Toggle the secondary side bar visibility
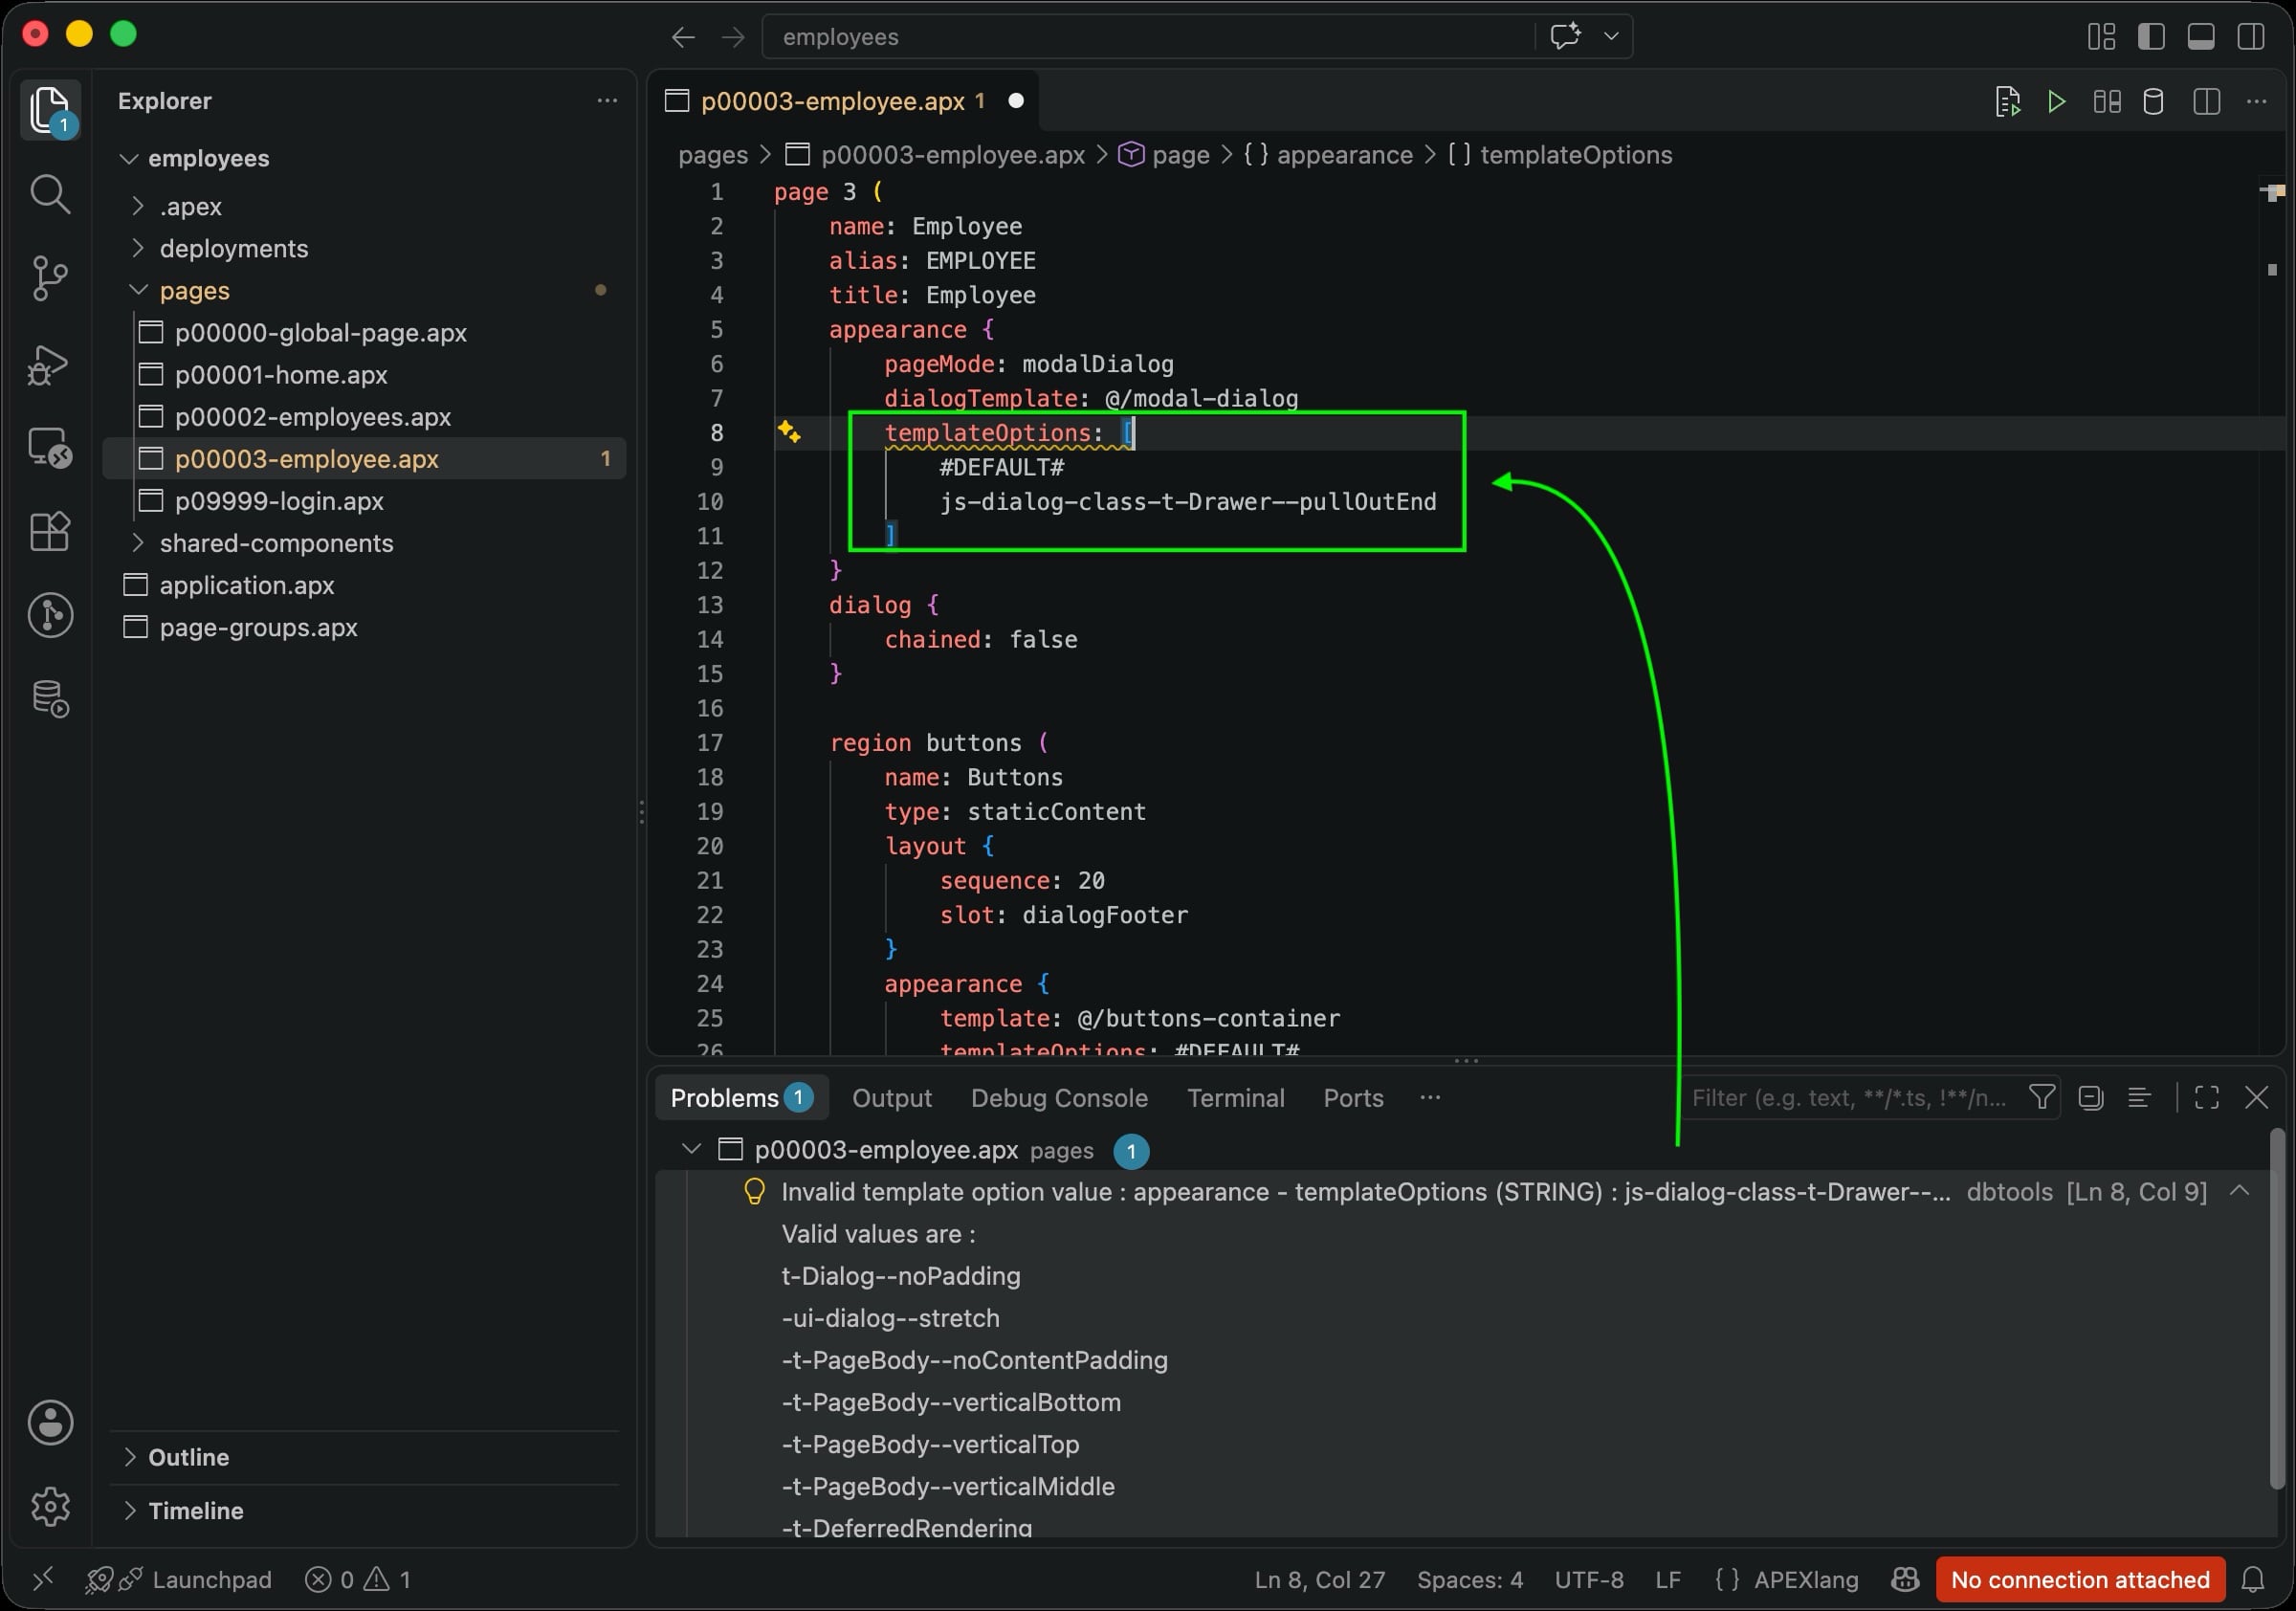Screen dimensions: 2296x1611 click(x=2251, y=37)
